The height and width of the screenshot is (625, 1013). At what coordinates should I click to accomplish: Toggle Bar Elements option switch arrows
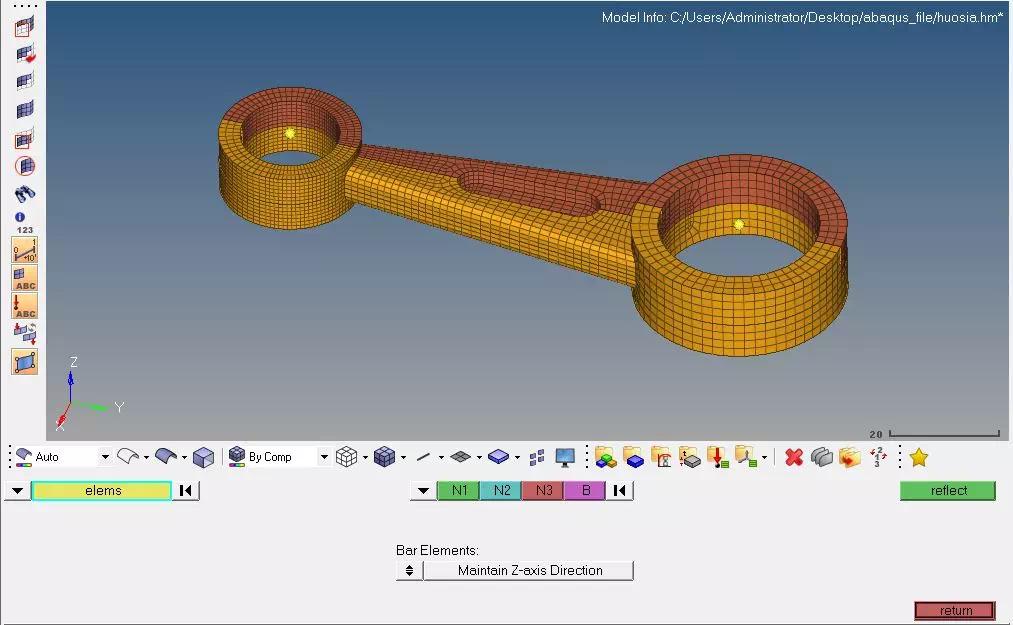click(409, 571)
